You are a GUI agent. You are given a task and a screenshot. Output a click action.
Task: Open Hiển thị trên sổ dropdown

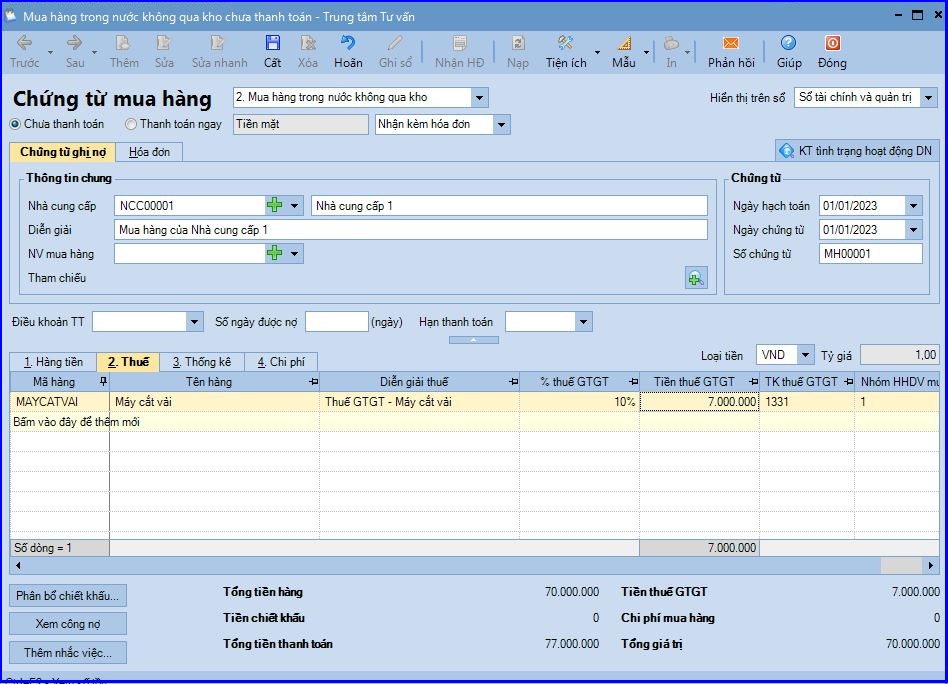point(929,97)
